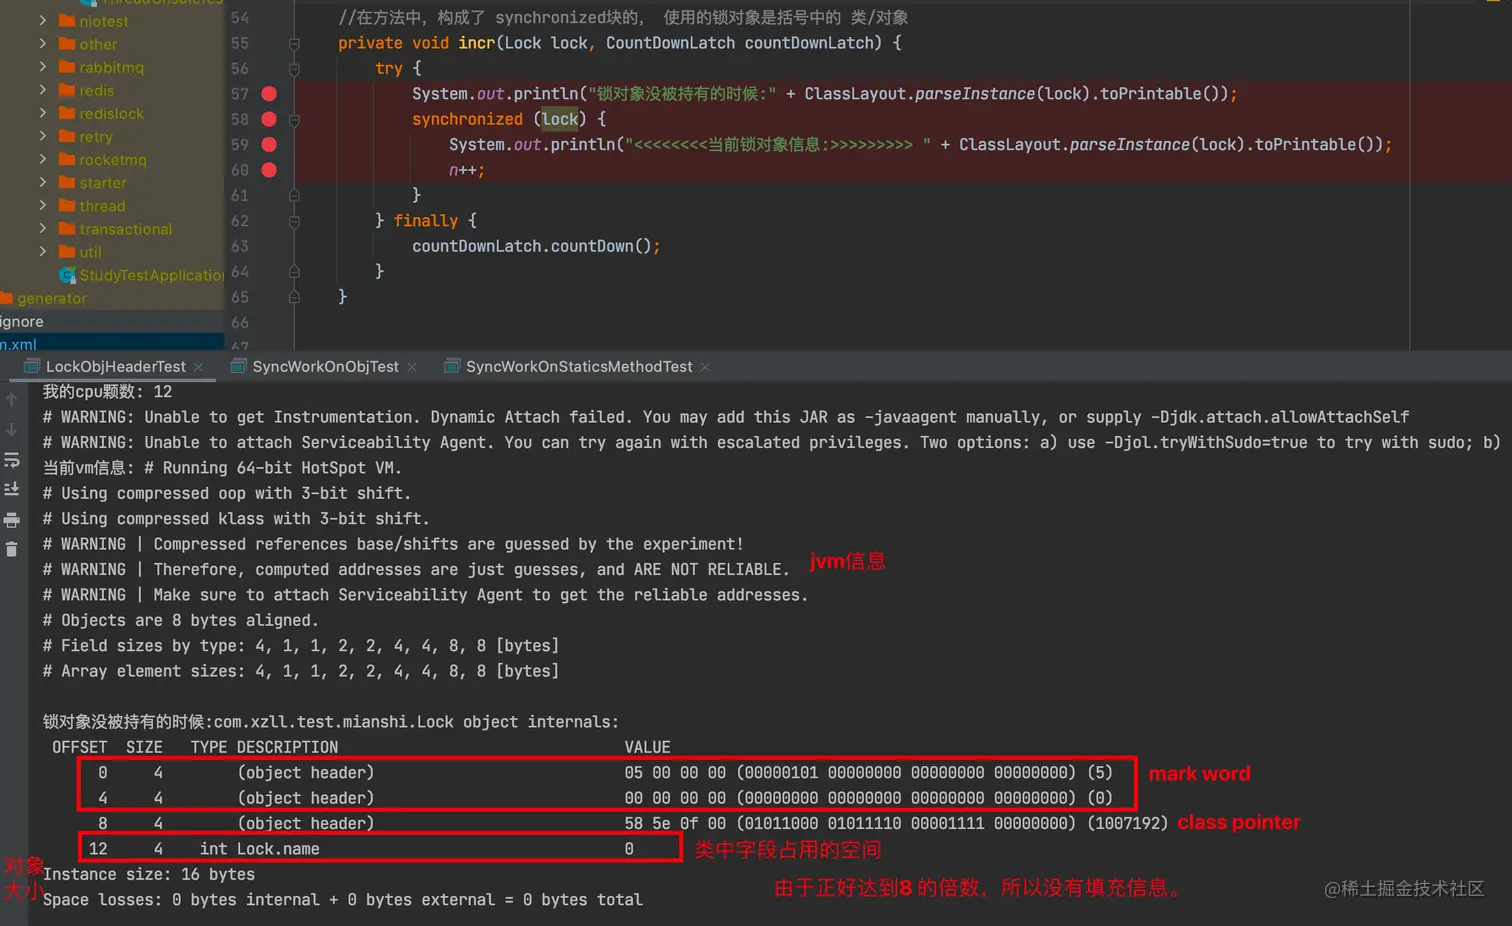Expand the thread folder
The image size is (1512, 926).
click(x=42, y=205)
